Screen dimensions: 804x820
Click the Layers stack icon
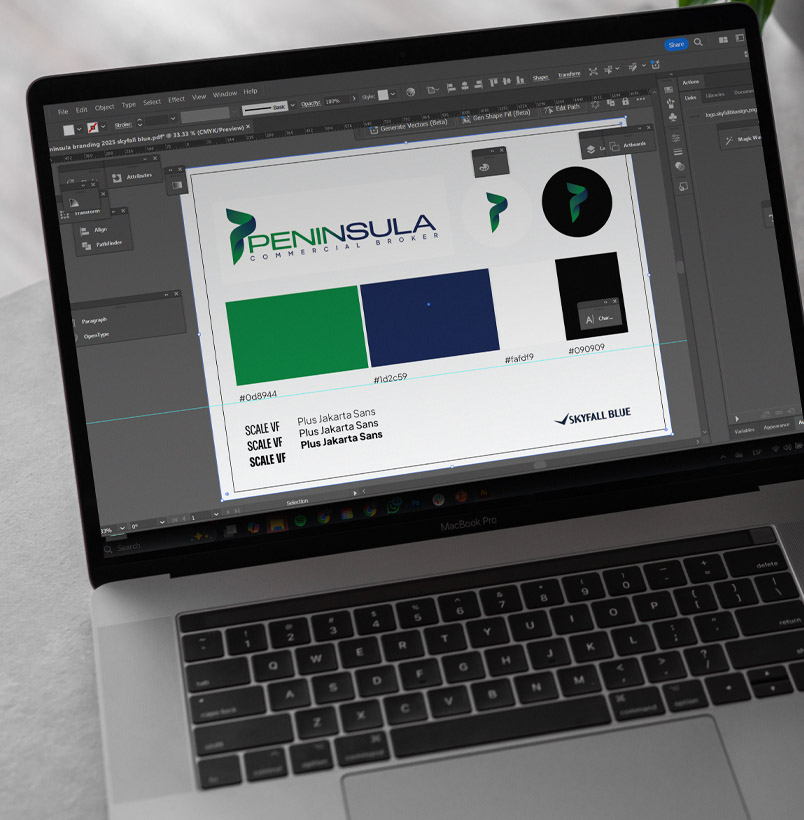pos(591,150)
